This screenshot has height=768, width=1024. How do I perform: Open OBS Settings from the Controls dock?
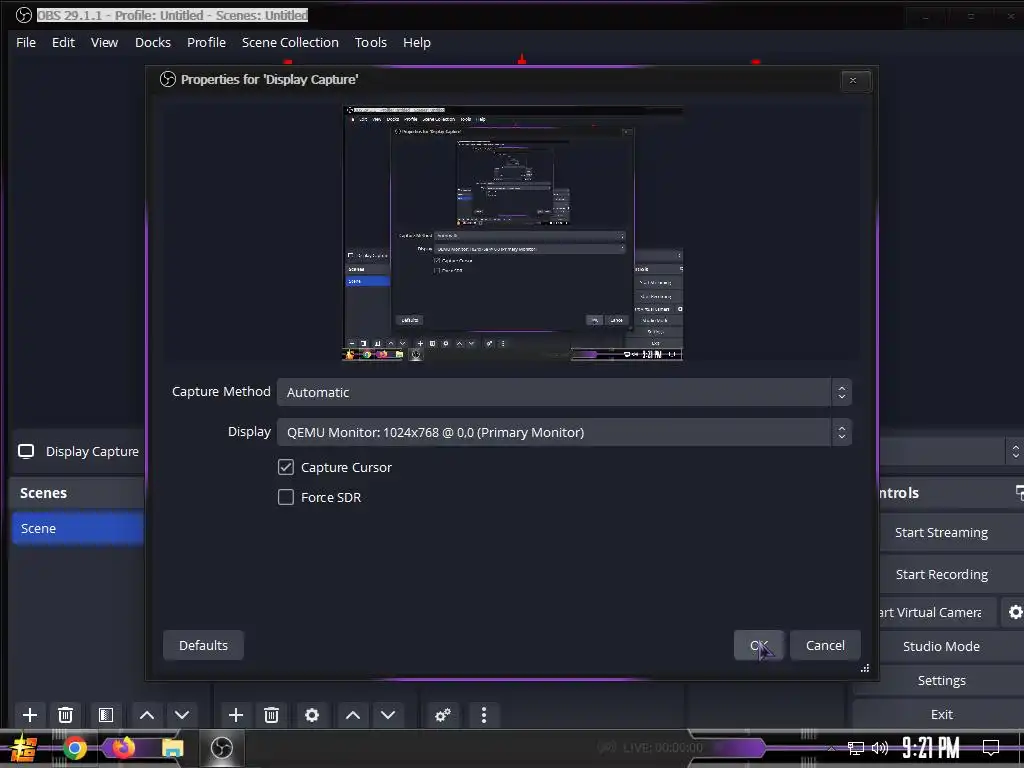click(x=941, y=680)
